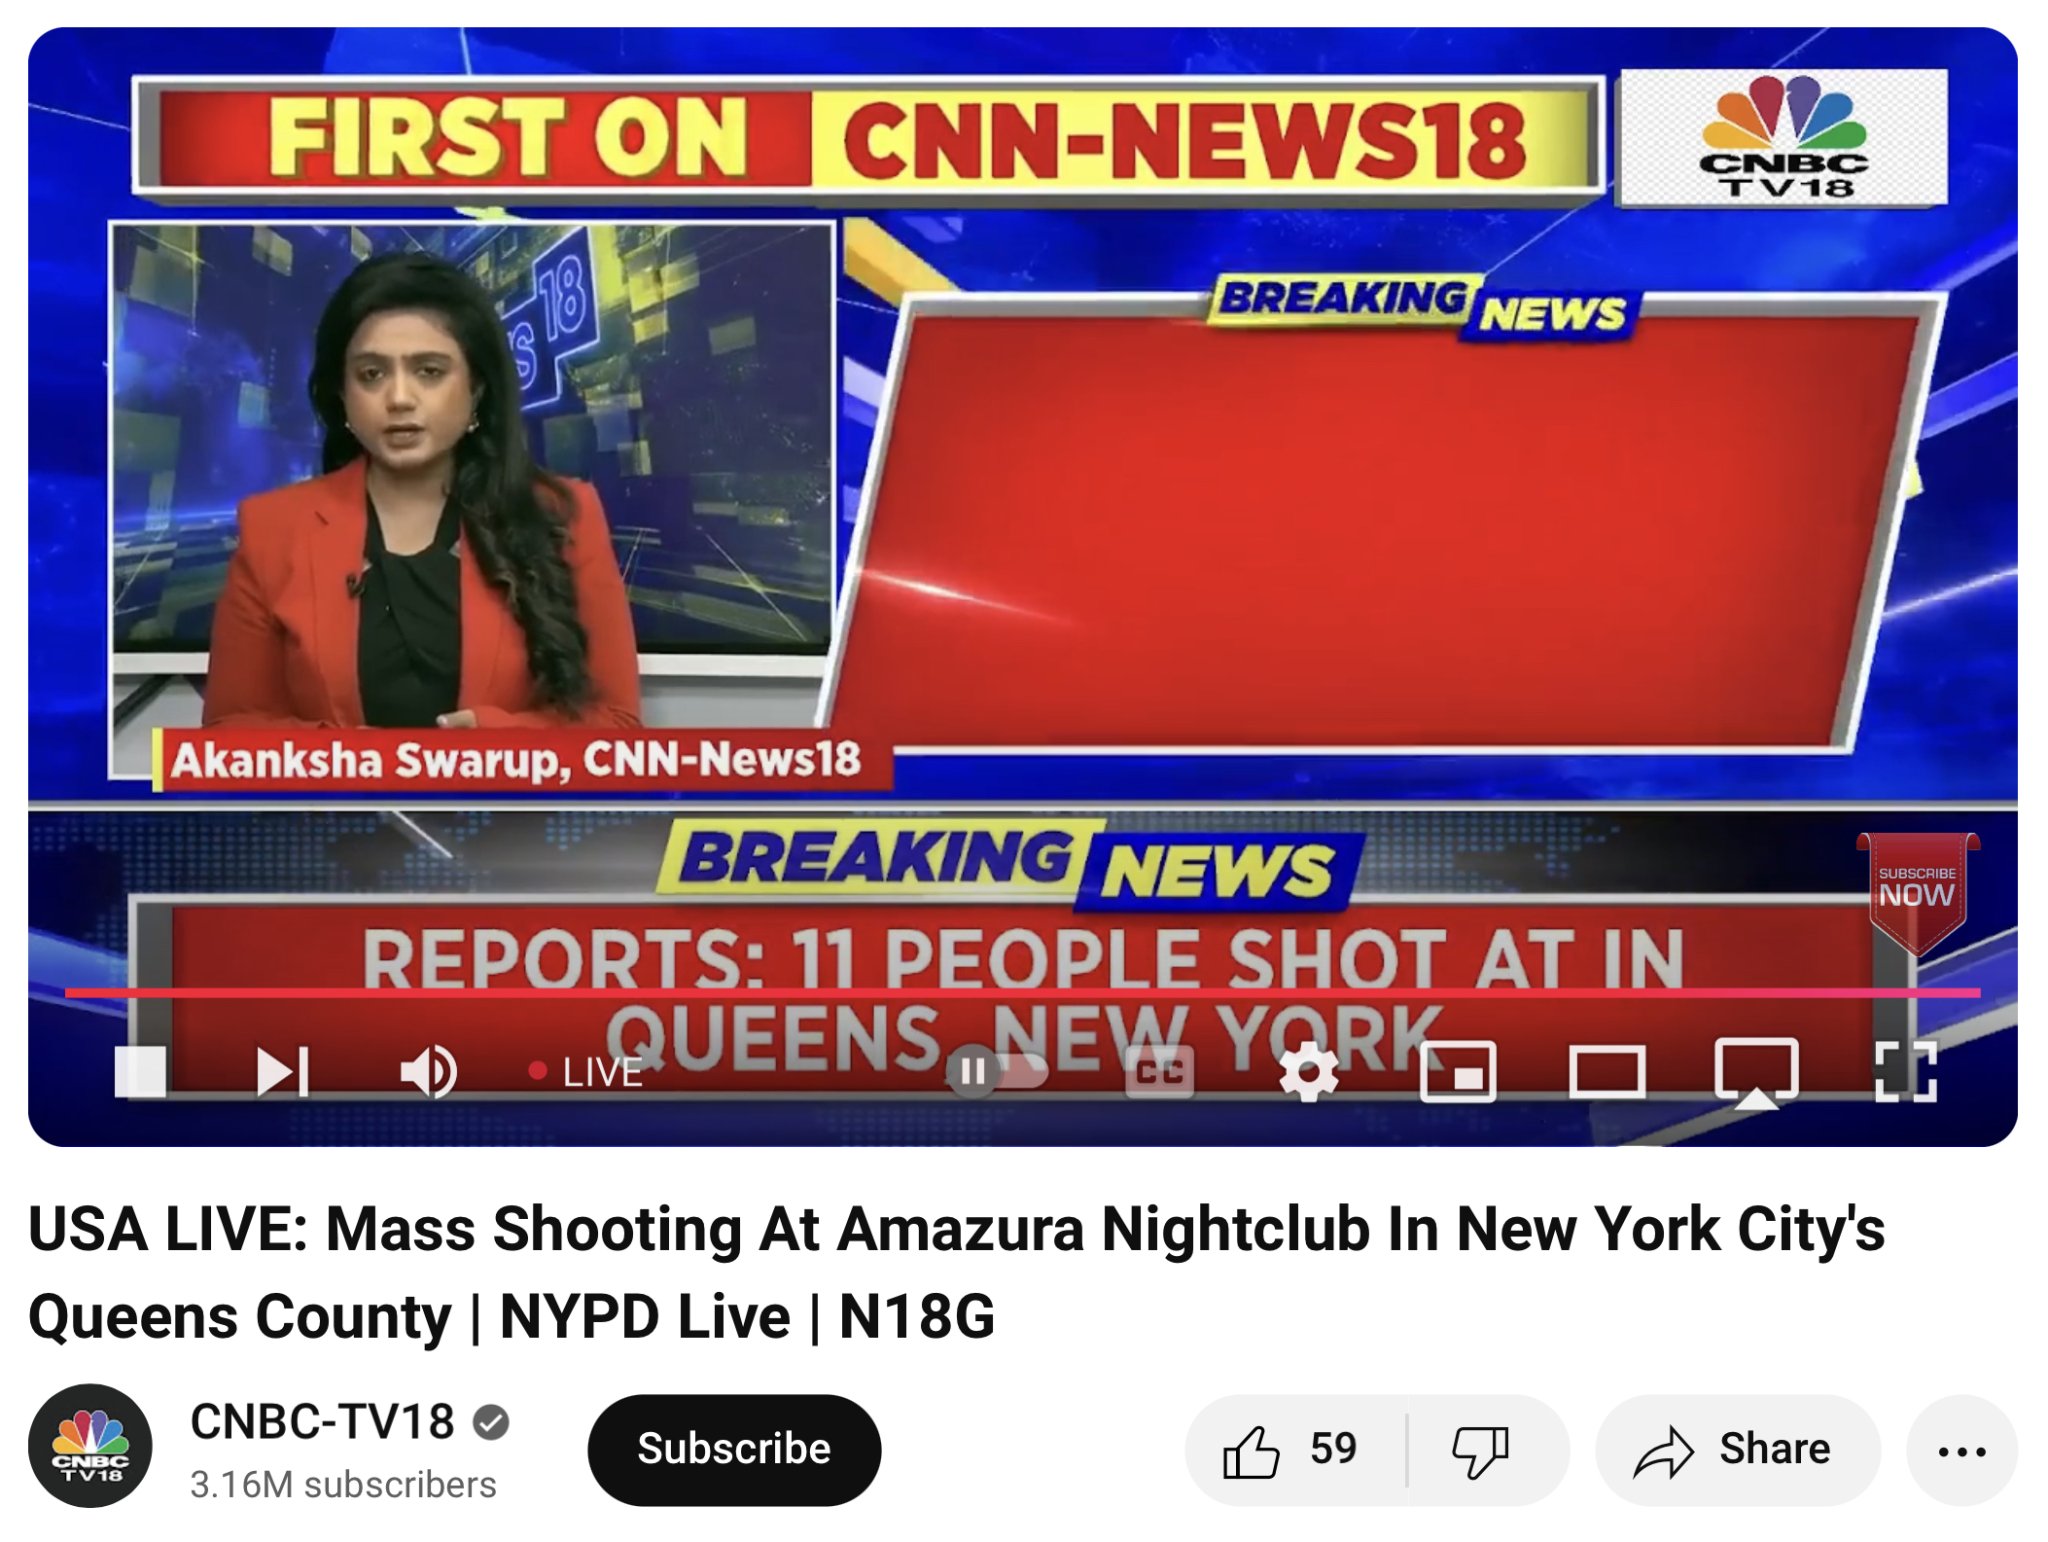Screen dimensions: 2048x1542
Task: Stop the live video playback
Action: click(x=140, y=1072)
